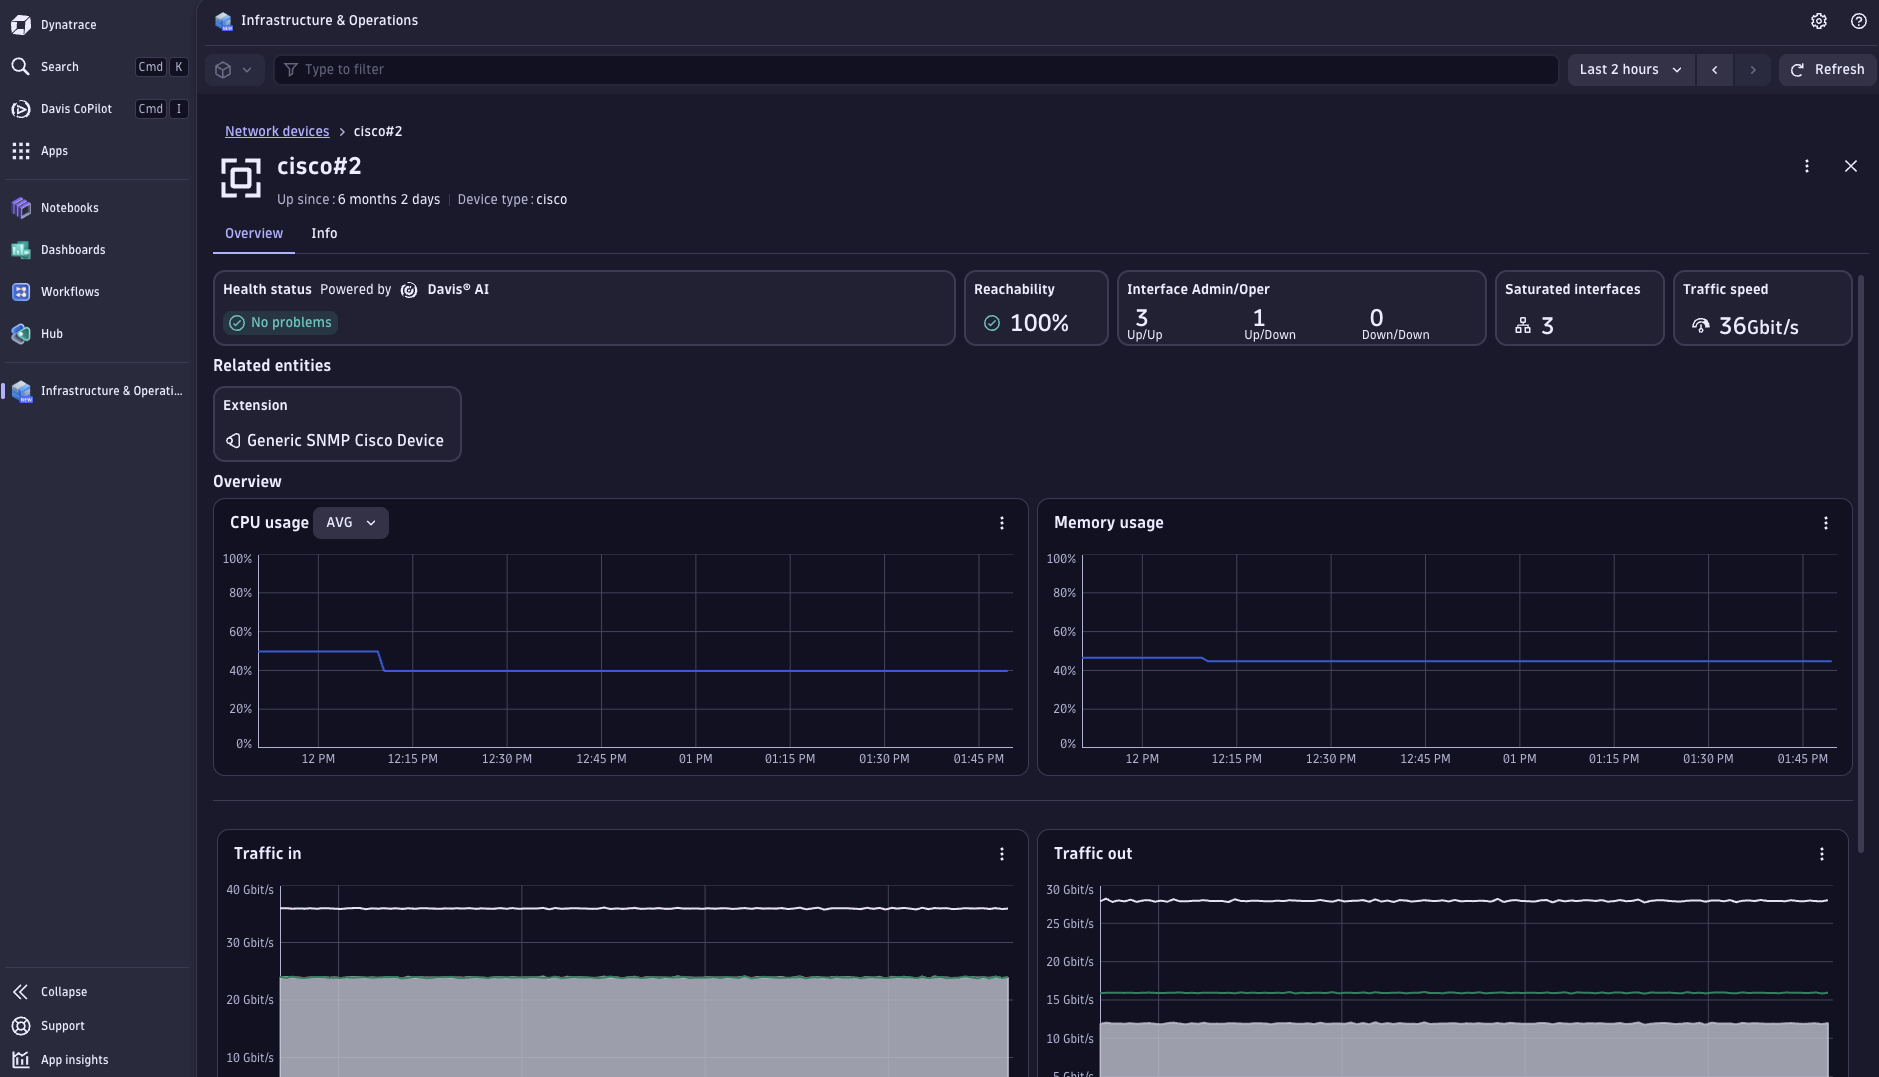Click the Saturated interfaces value 3
Image resolution: width=1879 pixels, height=1077 pixels.
(x=1547, y=326)
